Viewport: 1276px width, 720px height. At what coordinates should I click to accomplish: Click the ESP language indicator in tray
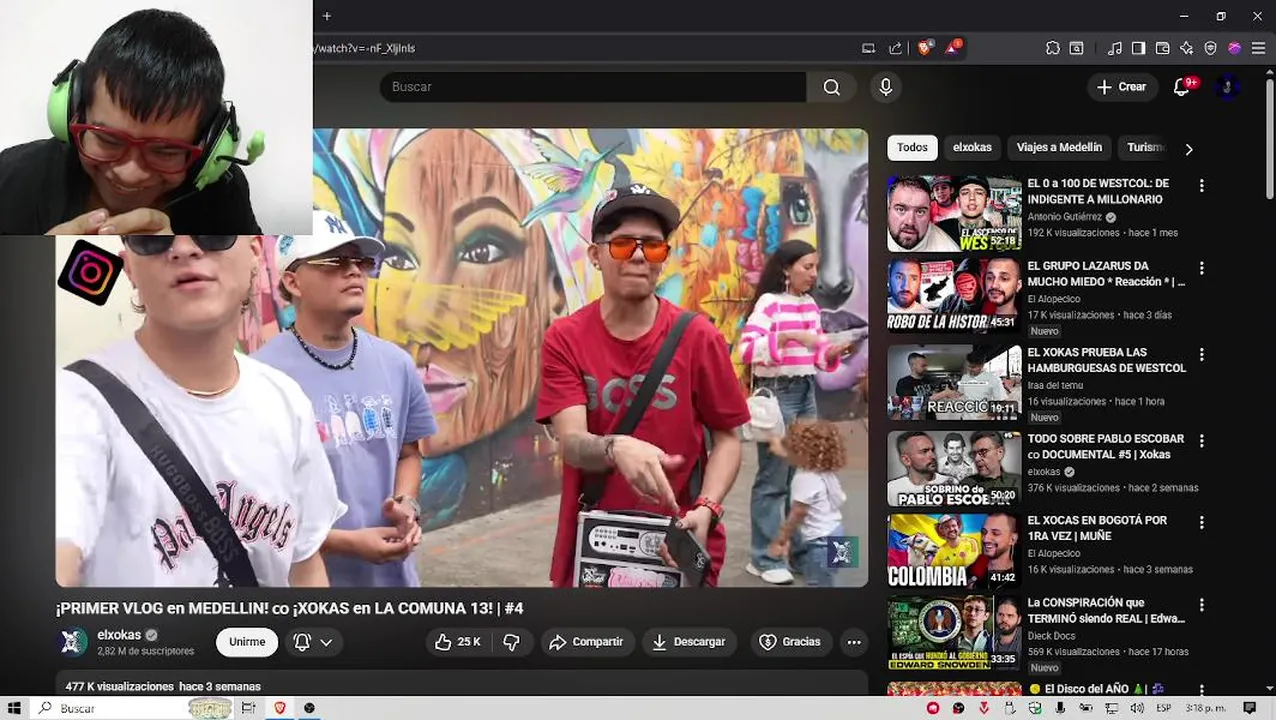pyautogui.click(x=1163, y=708)
